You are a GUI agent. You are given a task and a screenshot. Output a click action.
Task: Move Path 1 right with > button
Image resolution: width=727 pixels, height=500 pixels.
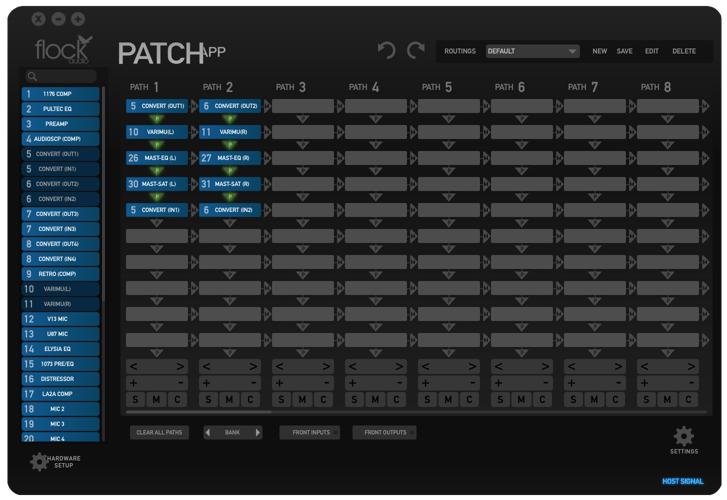point(180,366)
